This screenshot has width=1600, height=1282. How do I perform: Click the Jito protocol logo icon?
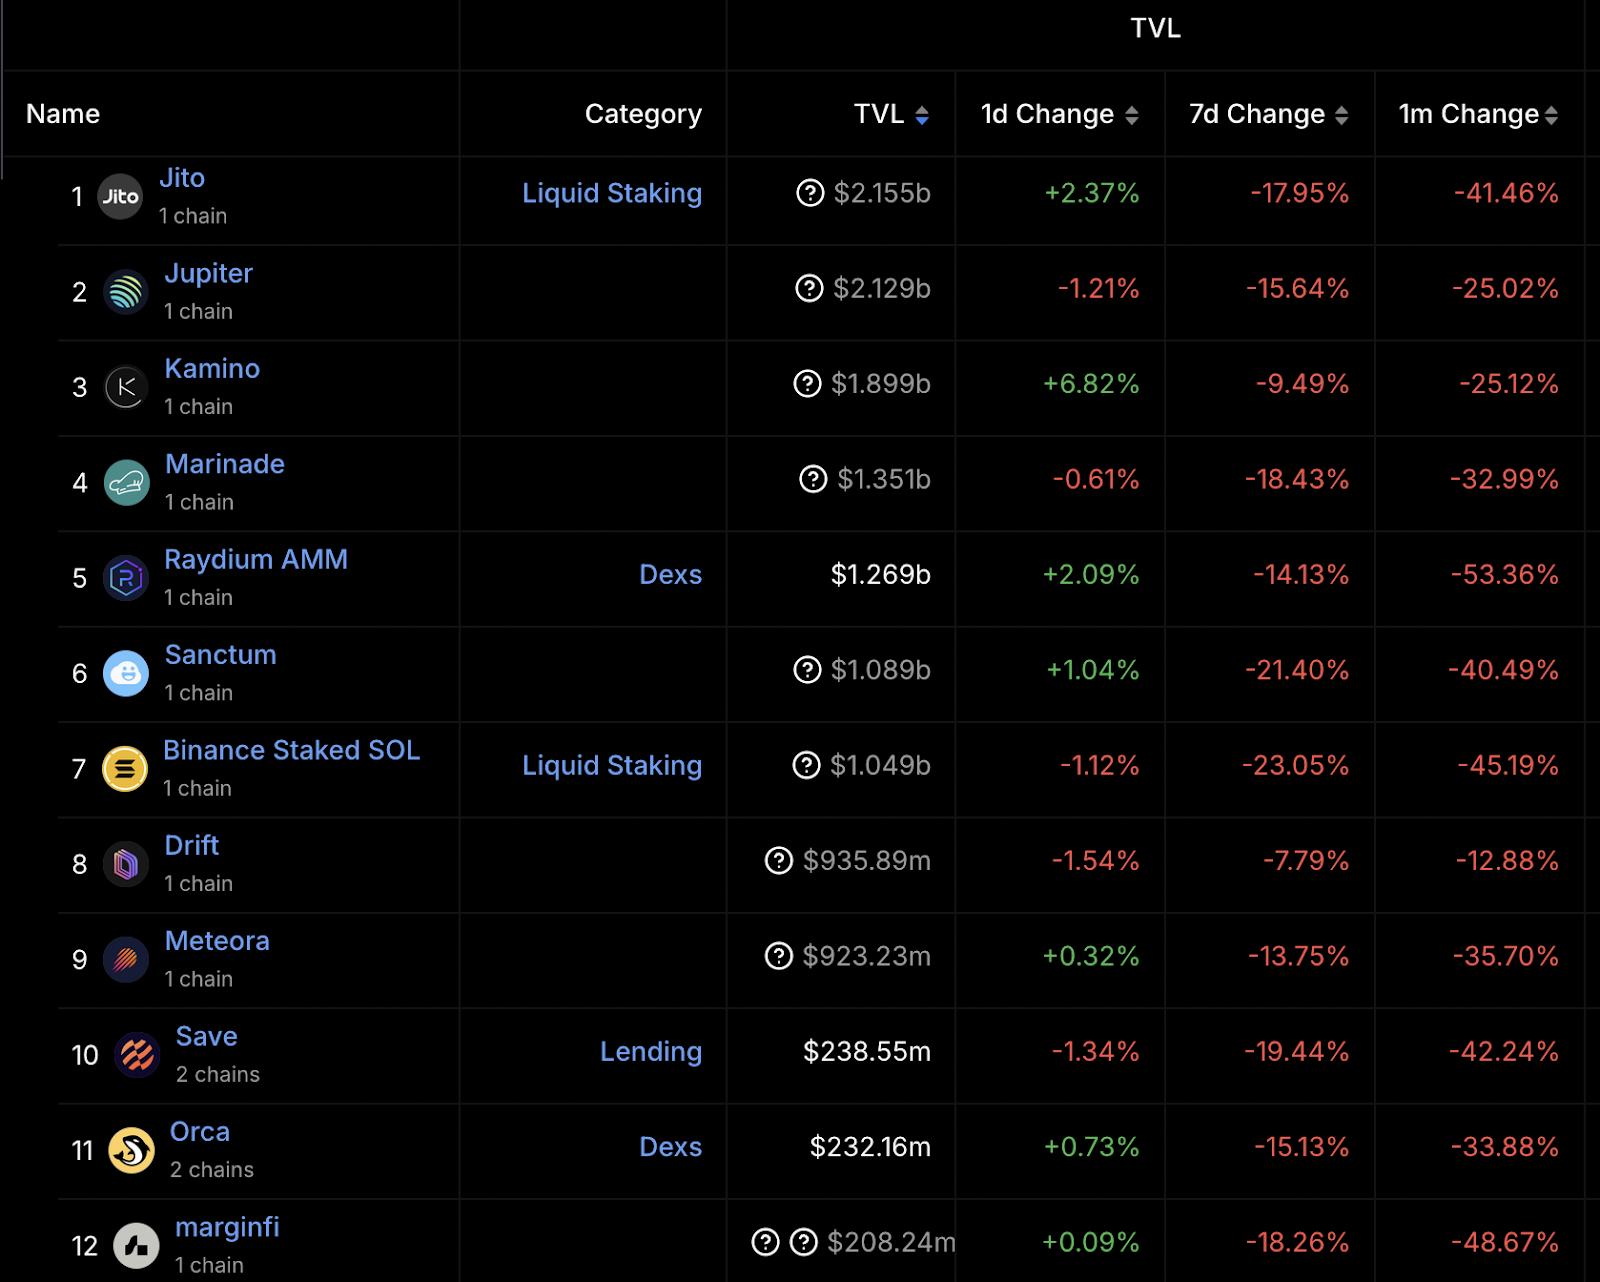click(x=120, y=197)
